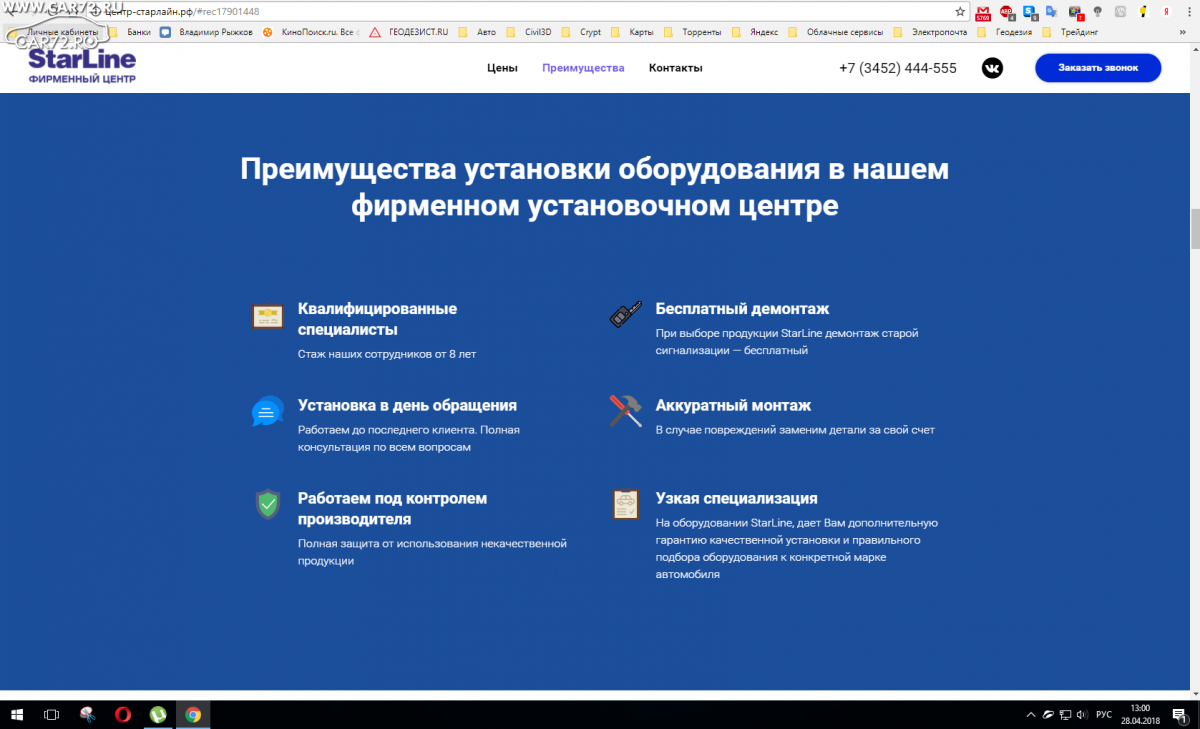
Task: Click the VK social network icon
Action: (x=992, y=68)
